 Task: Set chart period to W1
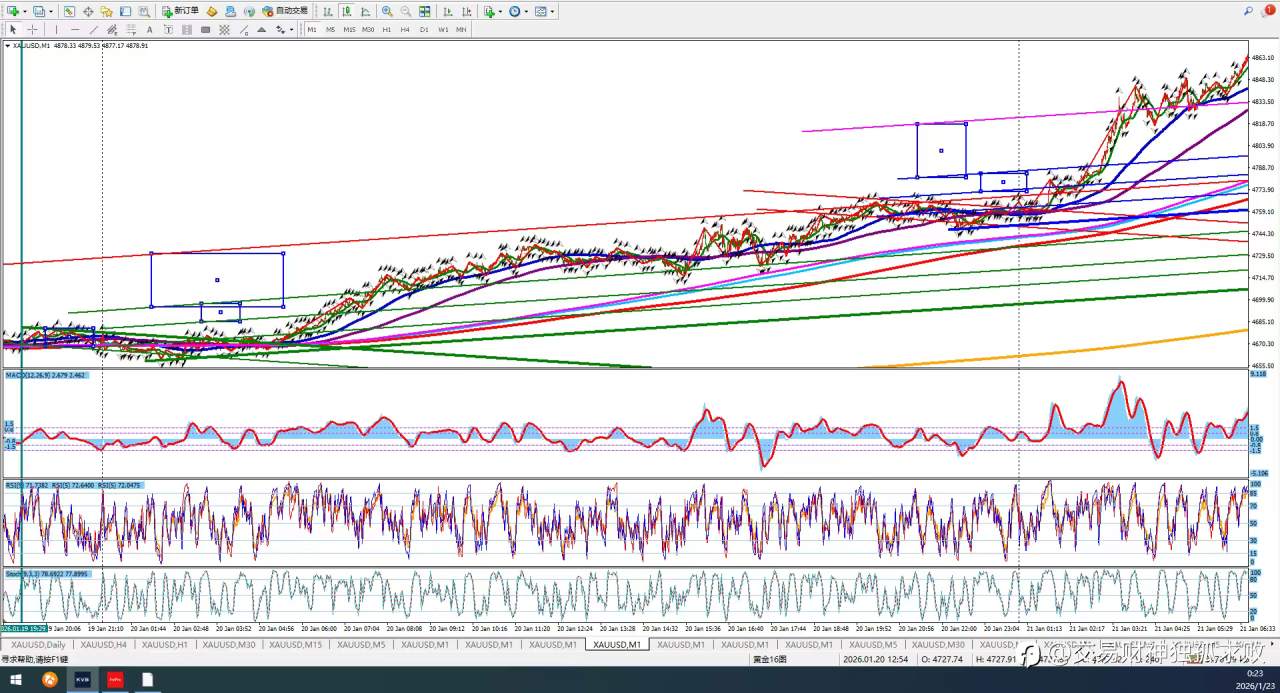pos(443,29)
